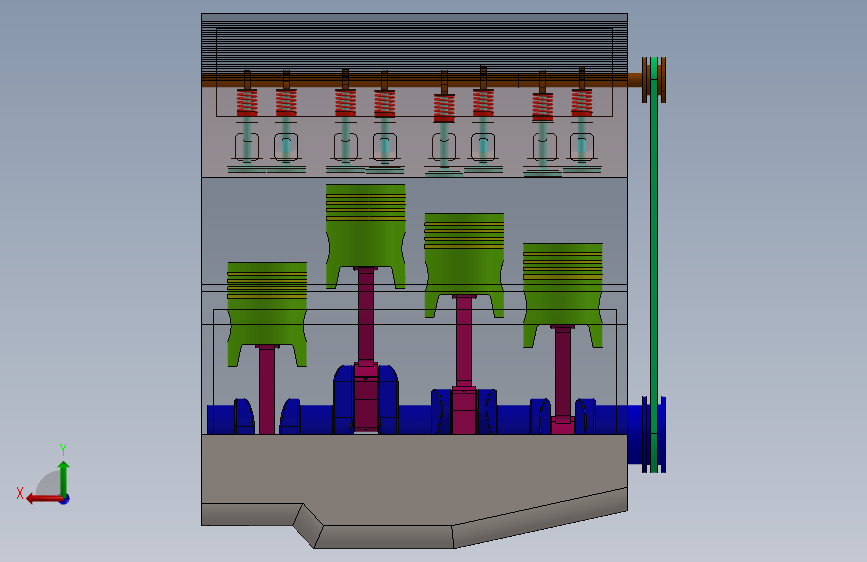Click the blue Z axis dot of triad
867x562 pixels.
click(65, 499)
